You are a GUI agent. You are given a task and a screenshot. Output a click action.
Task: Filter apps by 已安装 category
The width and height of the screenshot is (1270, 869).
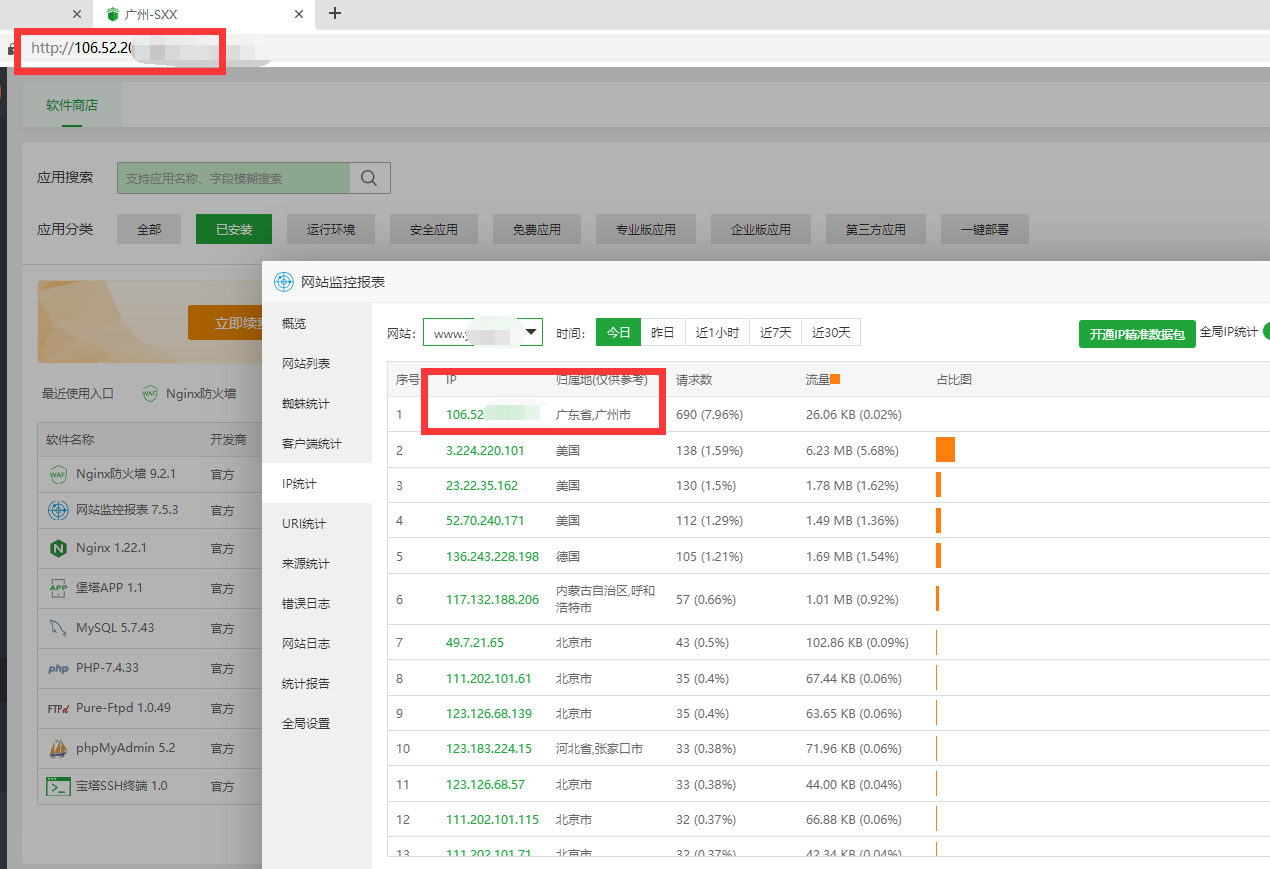(234, 229)
